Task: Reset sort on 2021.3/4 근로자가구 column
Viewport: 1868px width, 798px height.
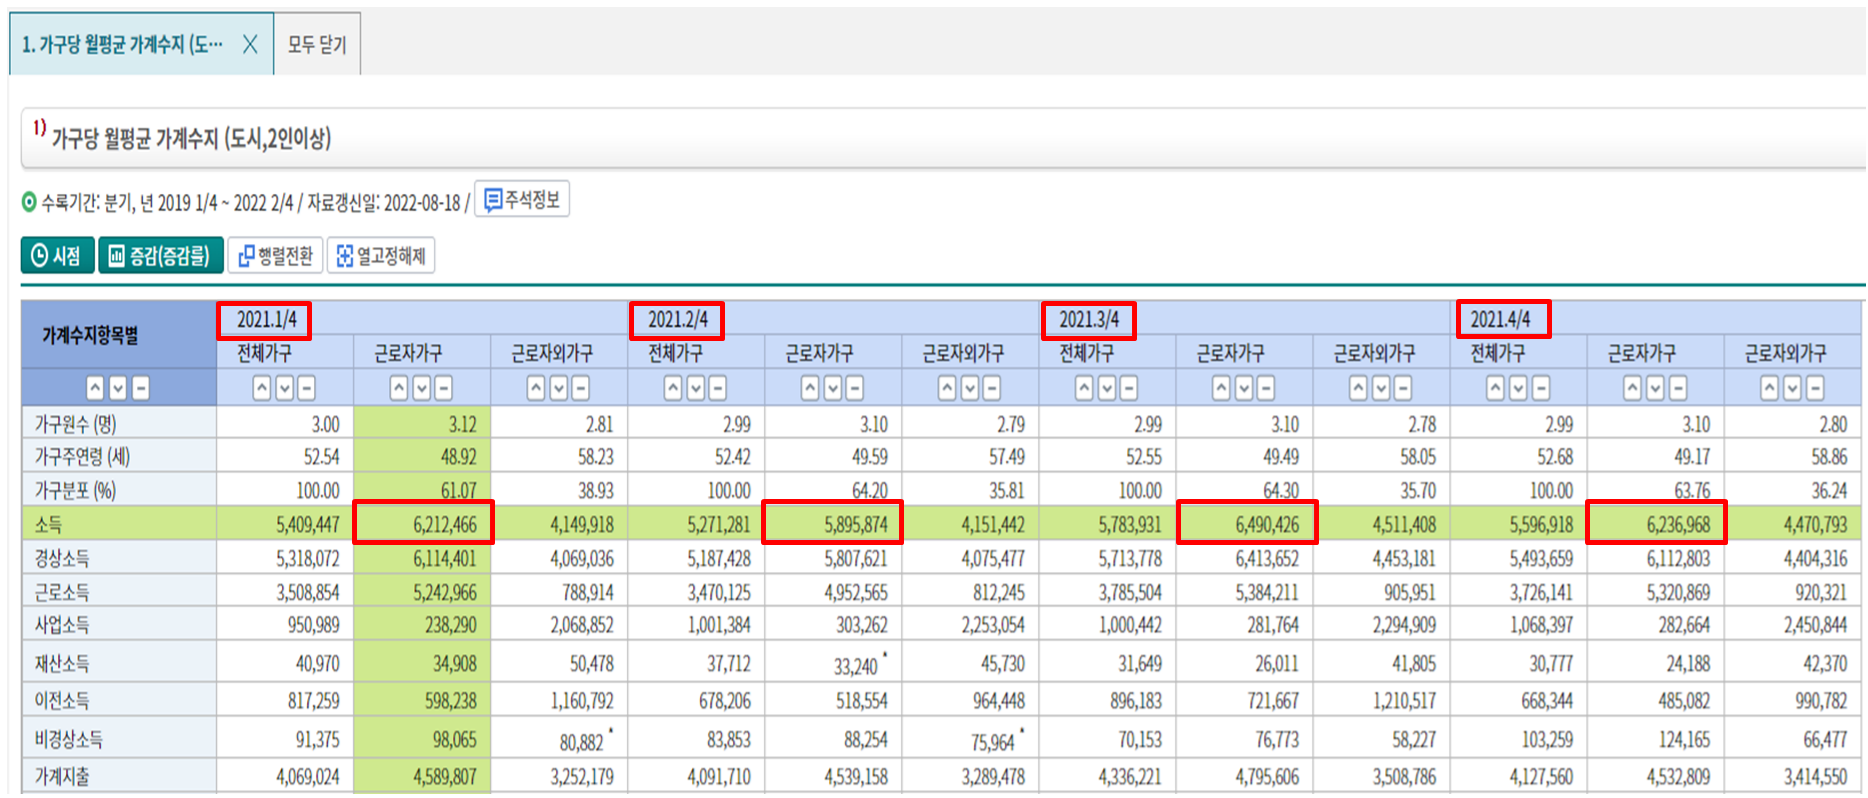Action: point(1266,388)
